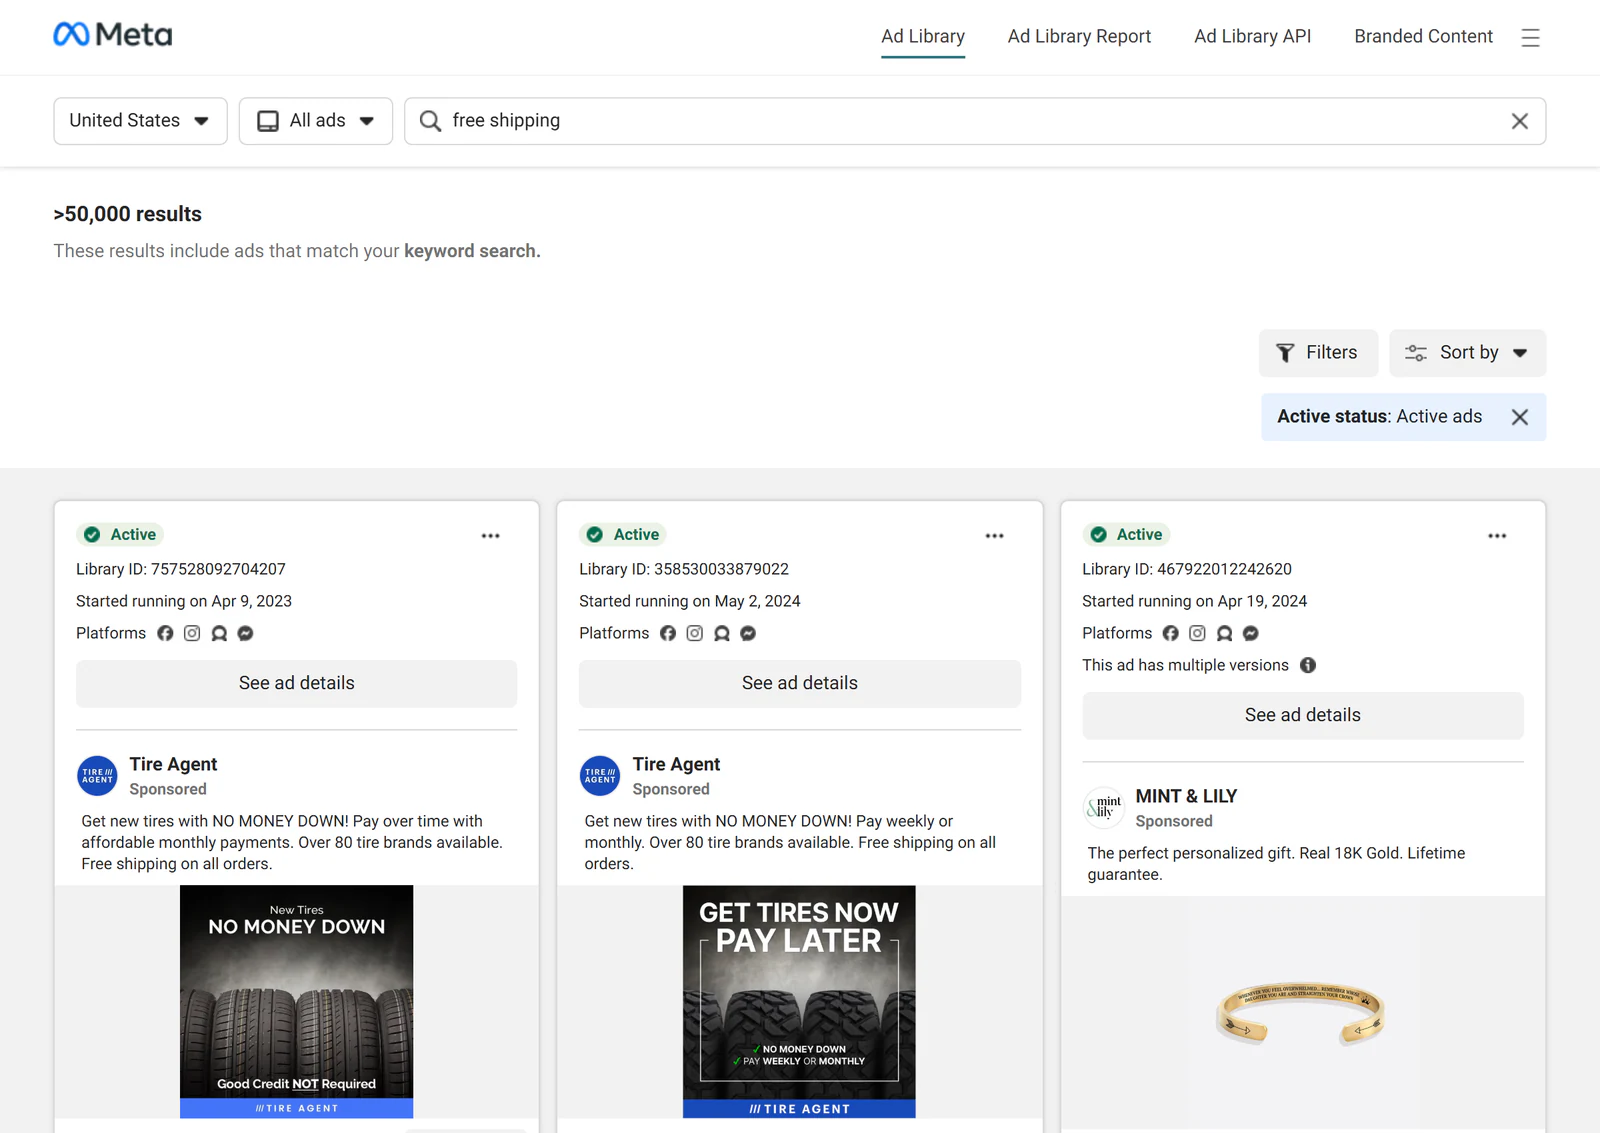
Task: Click the multiple versions info icon
Action: click(1308, 665)
